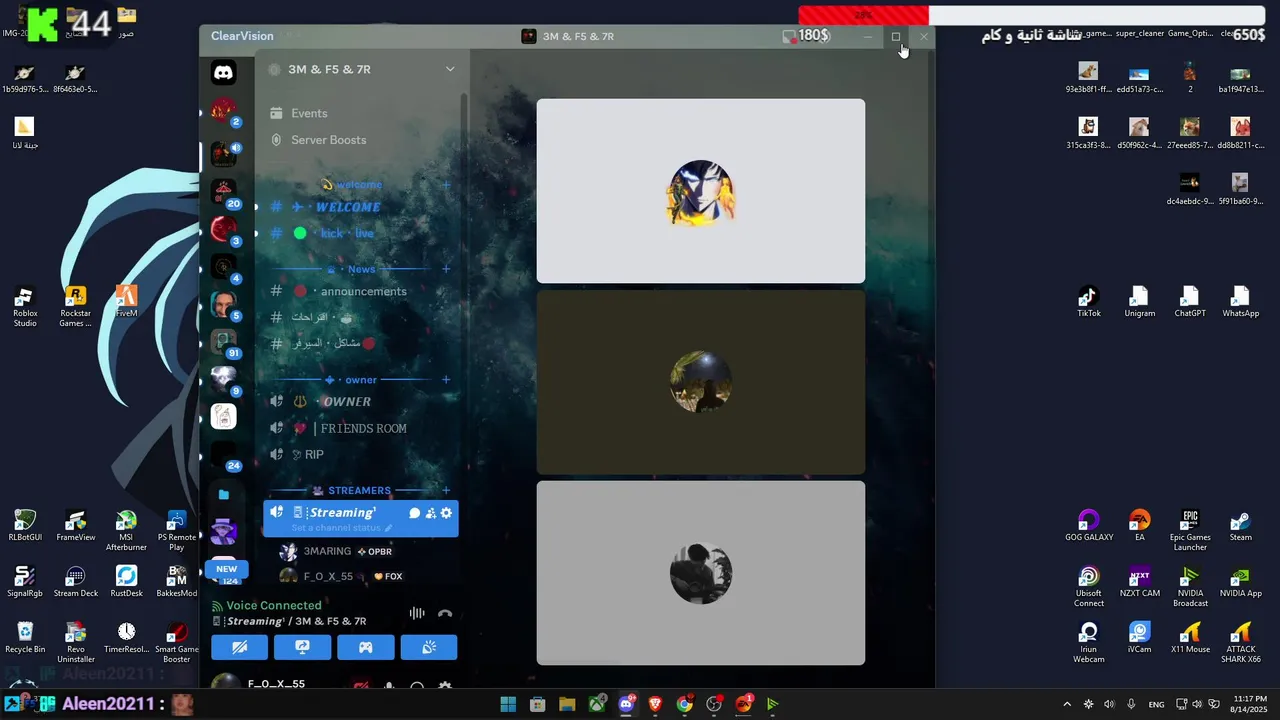The image size is (1280, 720).
Task: Add channel to News category plus
Action: click(x=446, y=269)
